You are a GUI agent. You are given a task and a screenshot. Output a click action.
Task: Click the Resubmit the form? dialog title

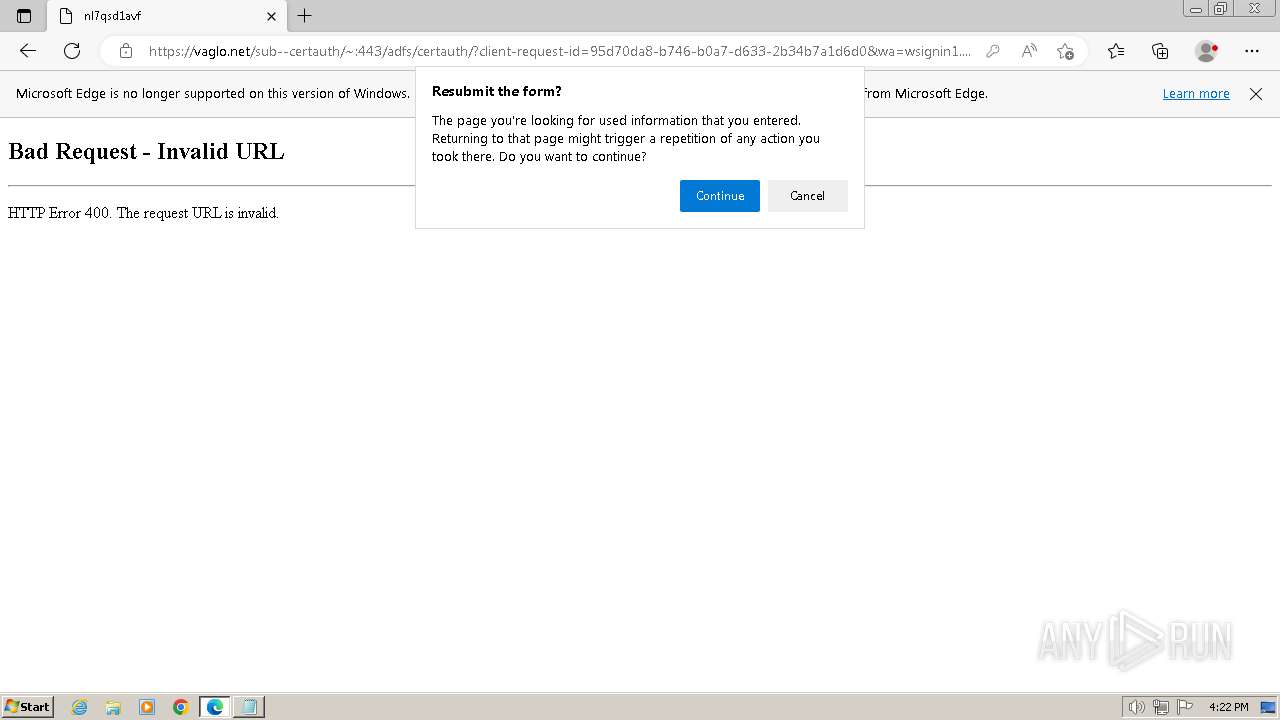coord(497,91)
